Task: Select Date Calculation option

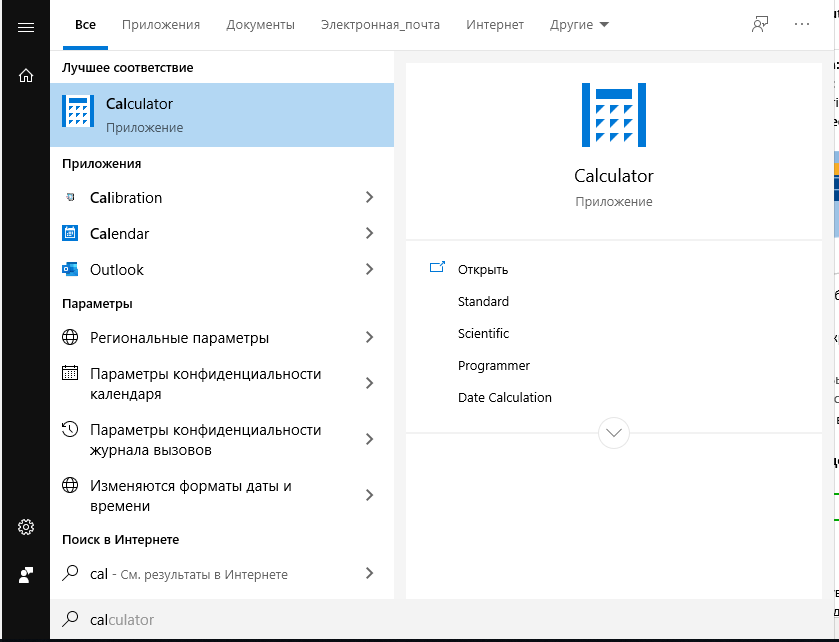Action: point(504,397)
